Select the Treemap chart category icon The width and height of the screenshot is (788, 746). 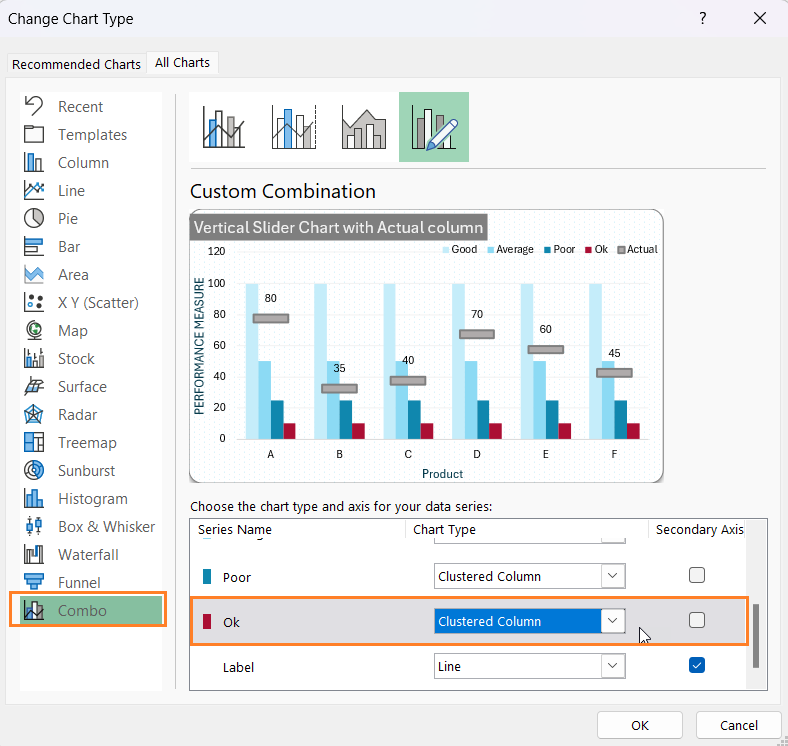coord(34,442)
